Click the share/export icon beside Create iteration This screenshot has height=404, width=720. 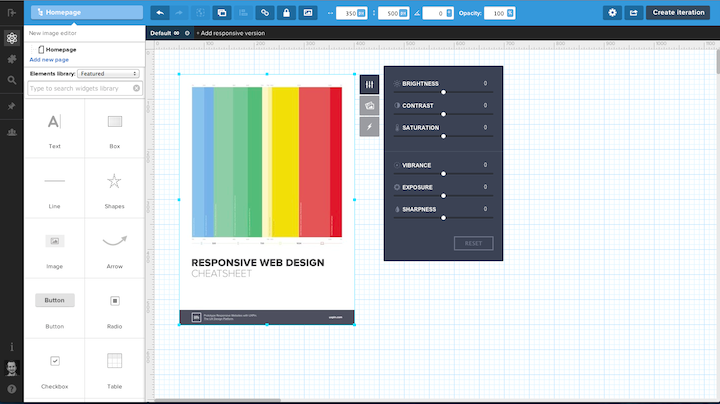pos(632,12)
